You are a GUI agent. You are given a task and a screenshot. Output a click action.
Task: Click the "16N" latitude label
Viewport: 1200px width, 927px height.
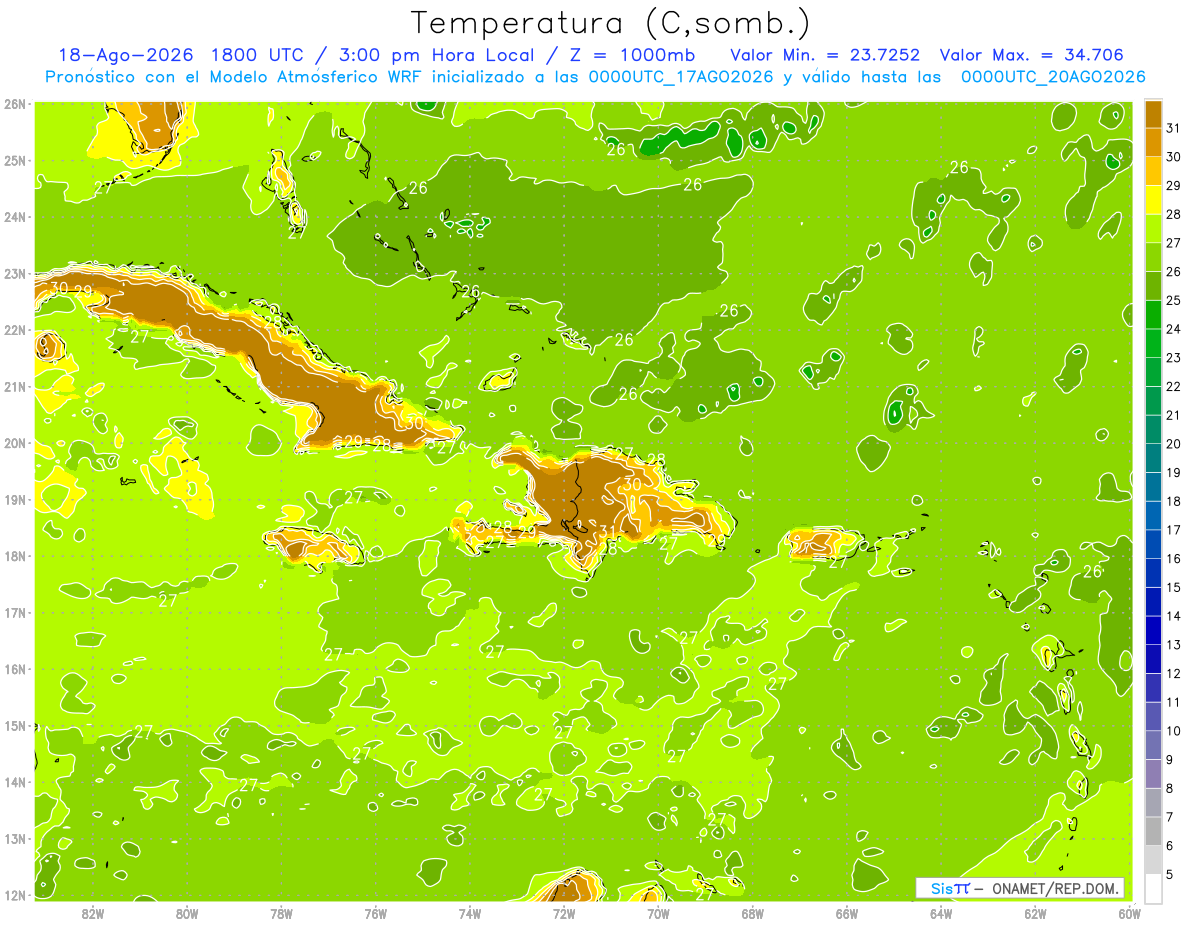14,669
